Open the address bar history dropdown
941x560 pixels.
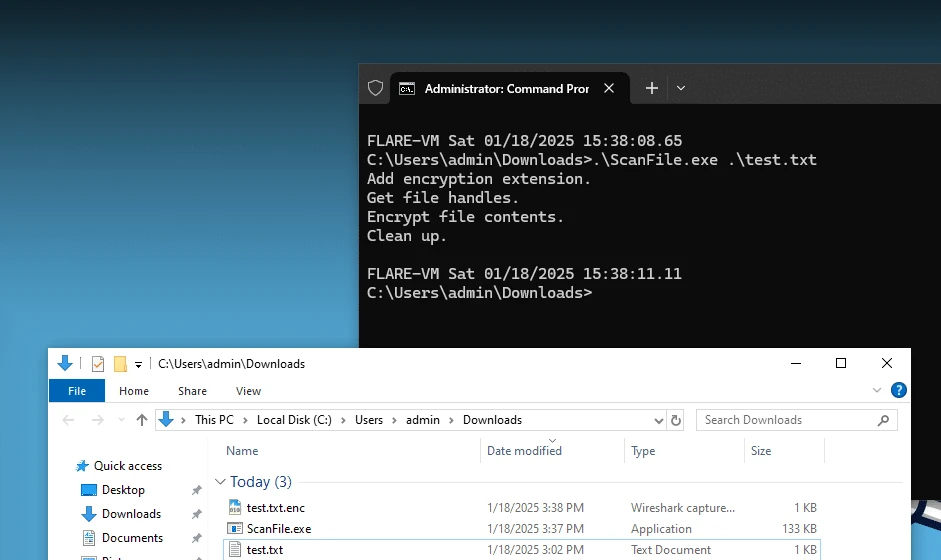pyautogui.click(x=658, y=421)
